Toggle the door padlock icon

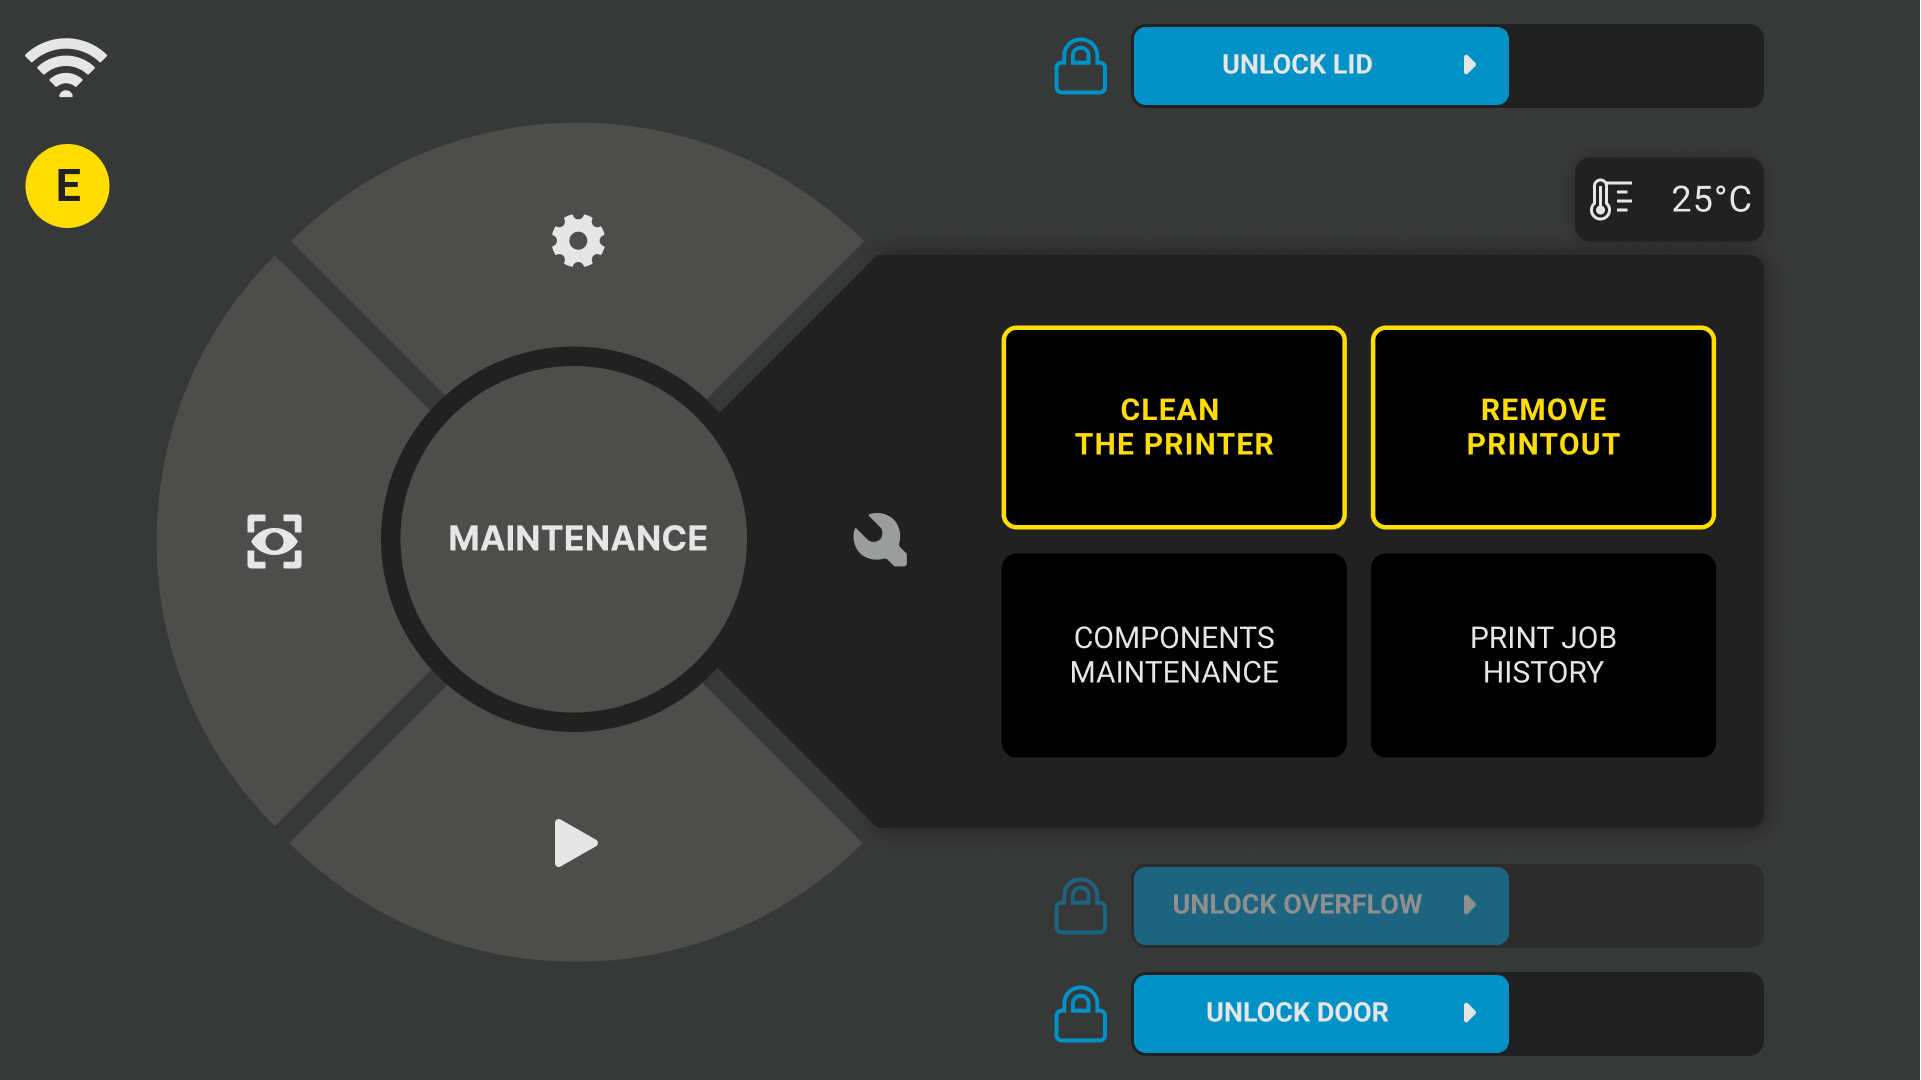(x=1080, y=1014)
